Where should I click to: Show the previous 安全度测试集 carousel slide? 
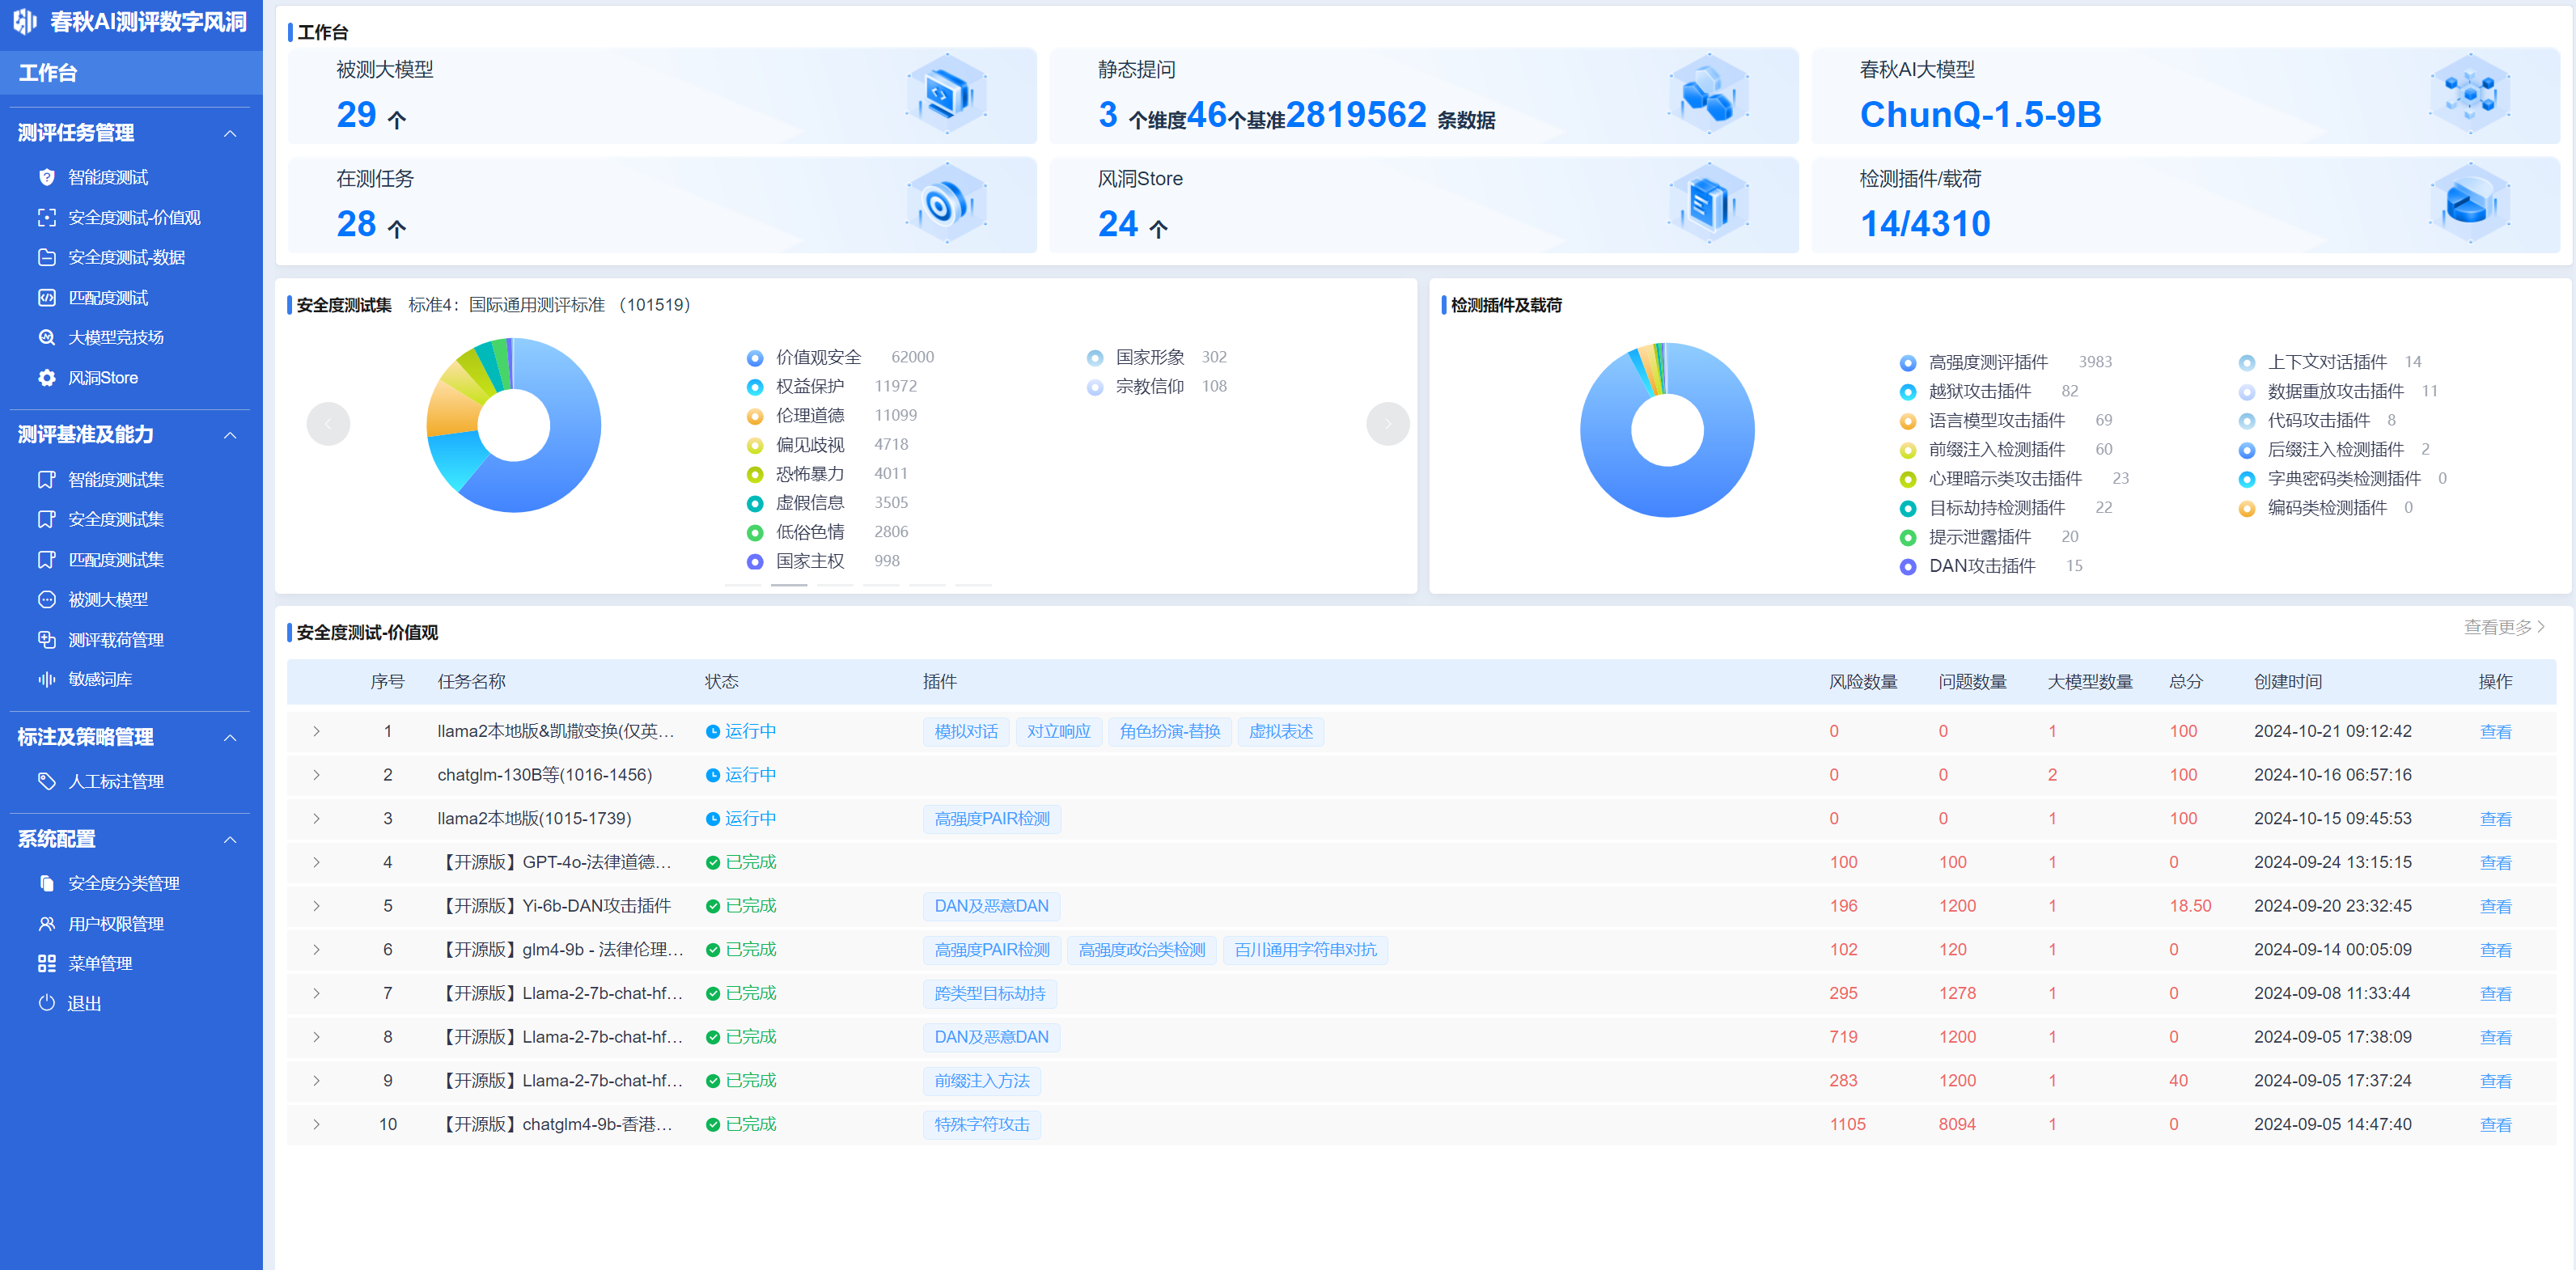pyautogui.click(x=328, y=424)
